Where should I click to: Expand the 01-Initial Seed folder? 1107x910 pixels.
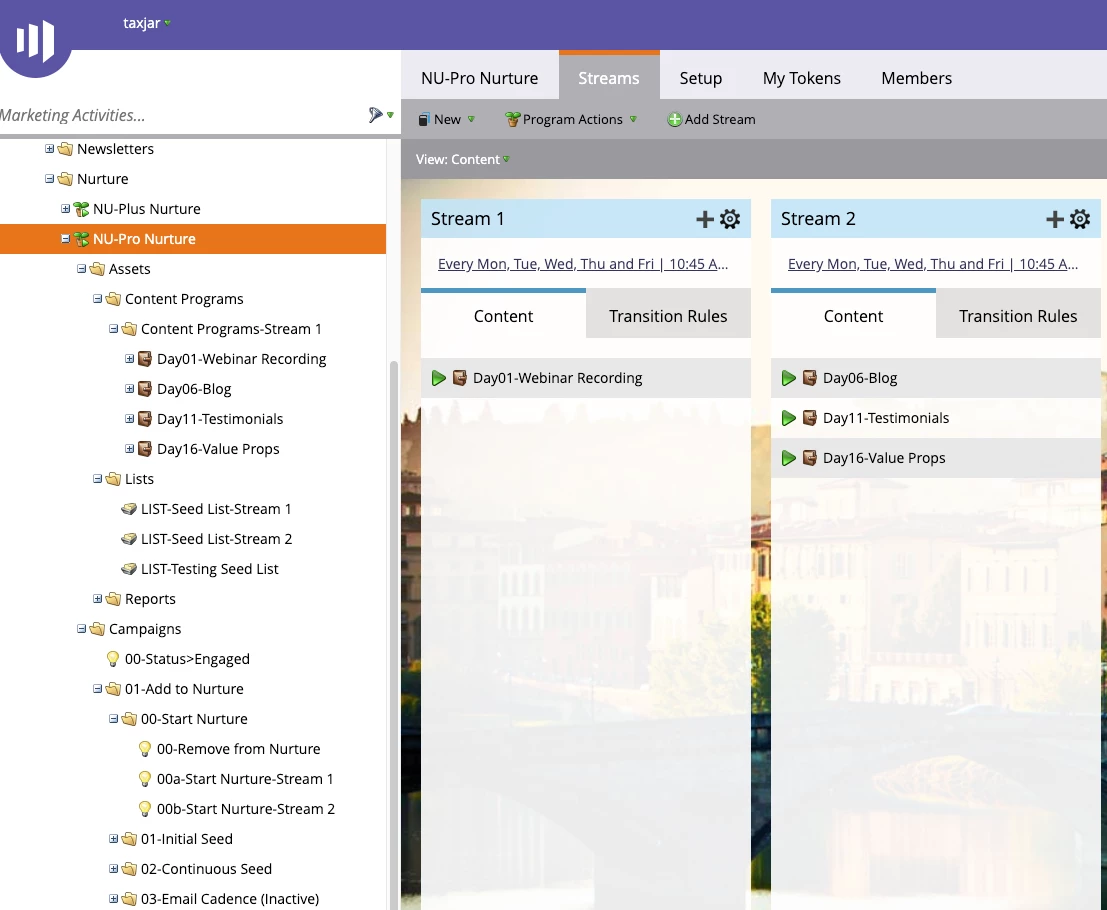pyautogui.click(x=114, y=839)
